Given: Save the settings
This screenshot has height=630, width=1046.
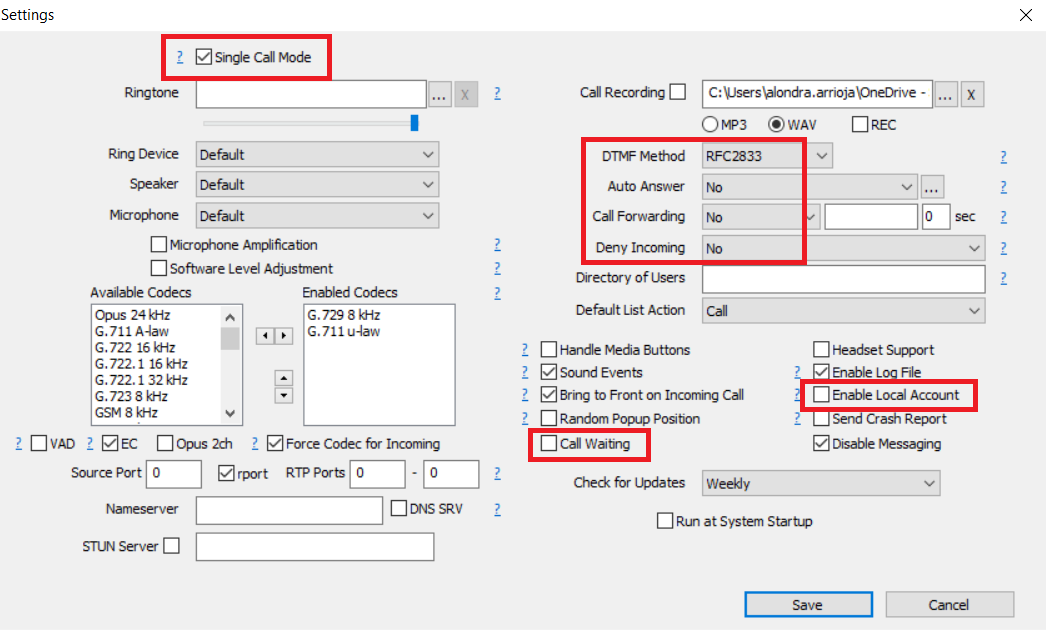Looking at the screenshot, I should click(807, 605).
